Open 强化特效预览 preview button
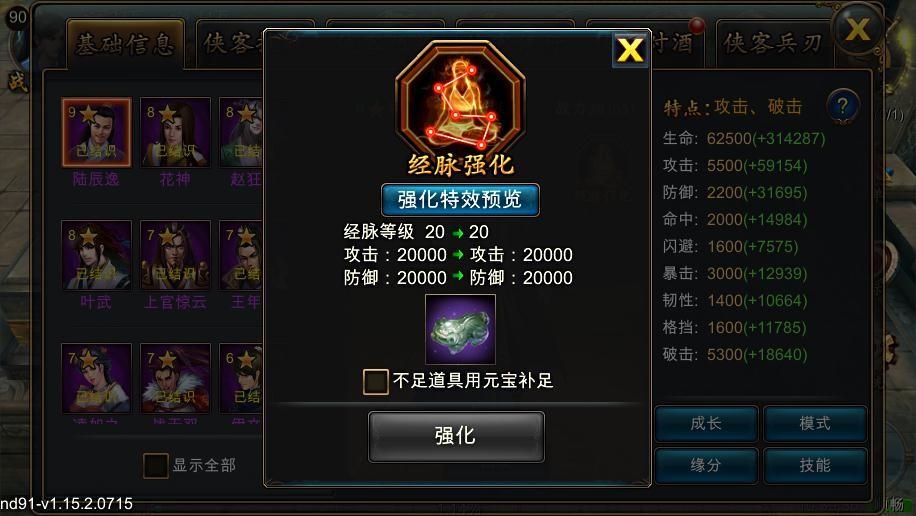The width and height of the screenshot is (916, 516). tap(460, 200)
